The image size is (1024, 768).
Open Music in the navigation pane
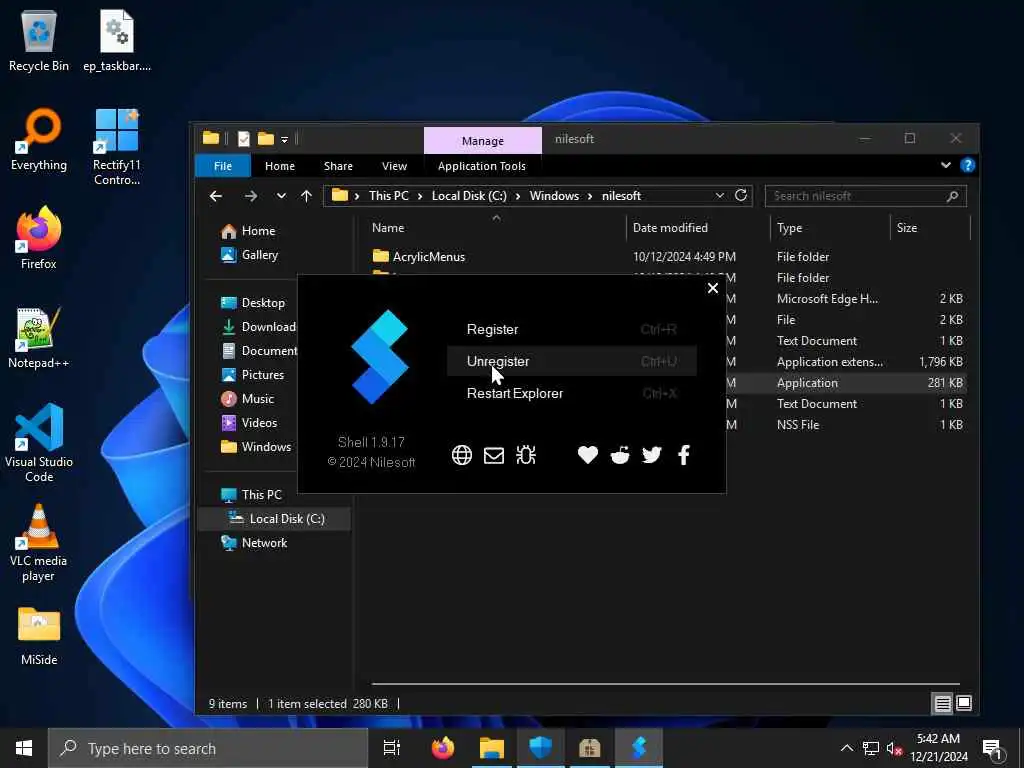tap(257, 398)
